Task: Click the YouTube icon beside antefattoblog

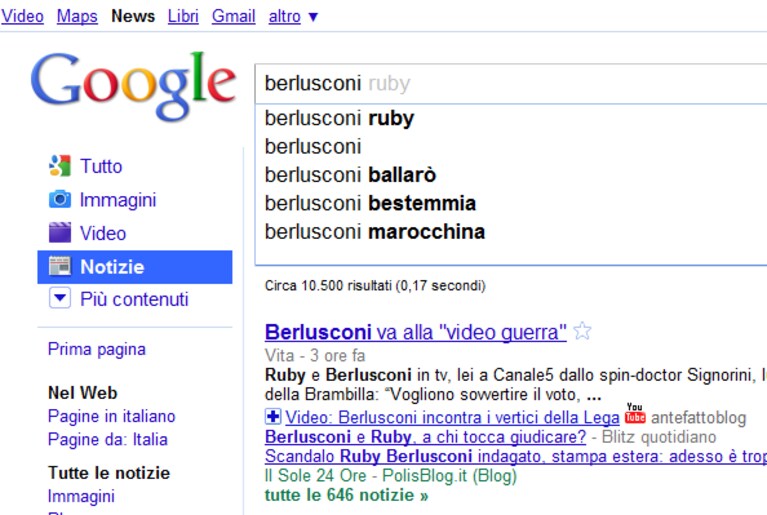Action: [x=635, y=414]
